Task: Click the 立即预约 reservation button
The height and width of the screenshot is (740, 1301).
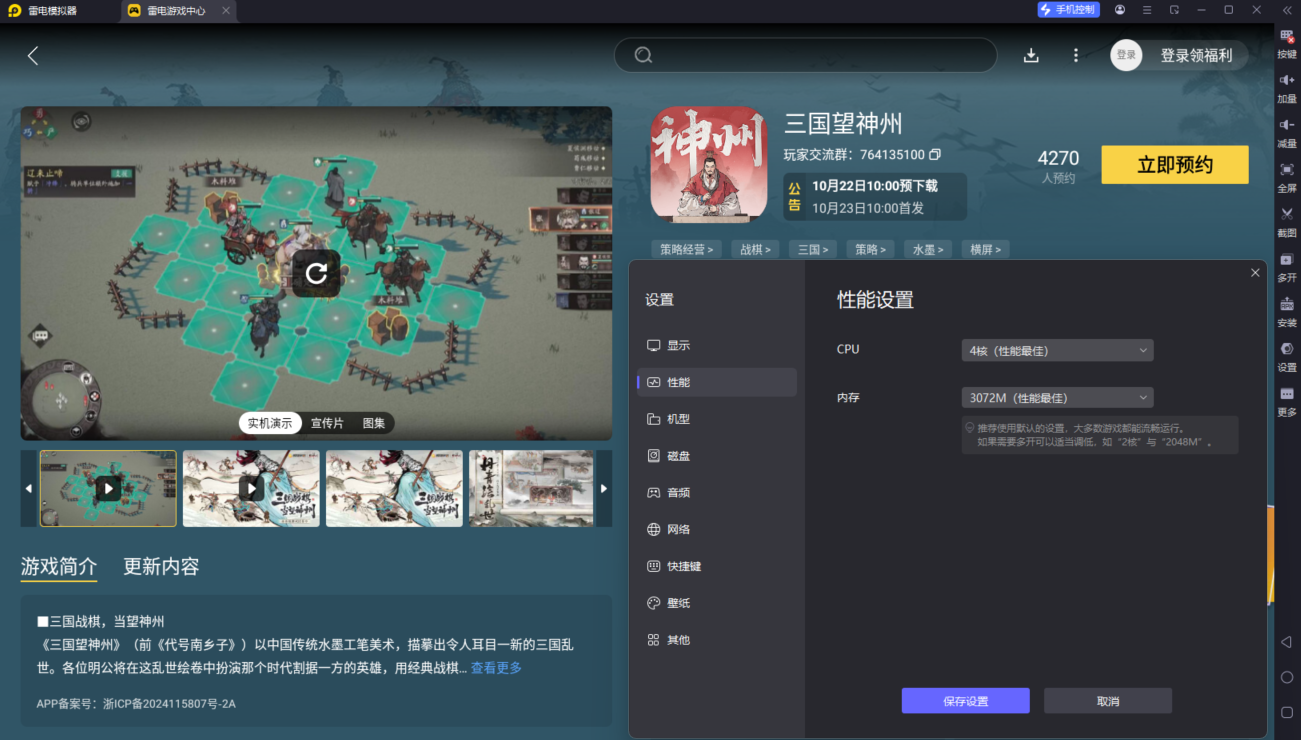Action: point(1174,164)
